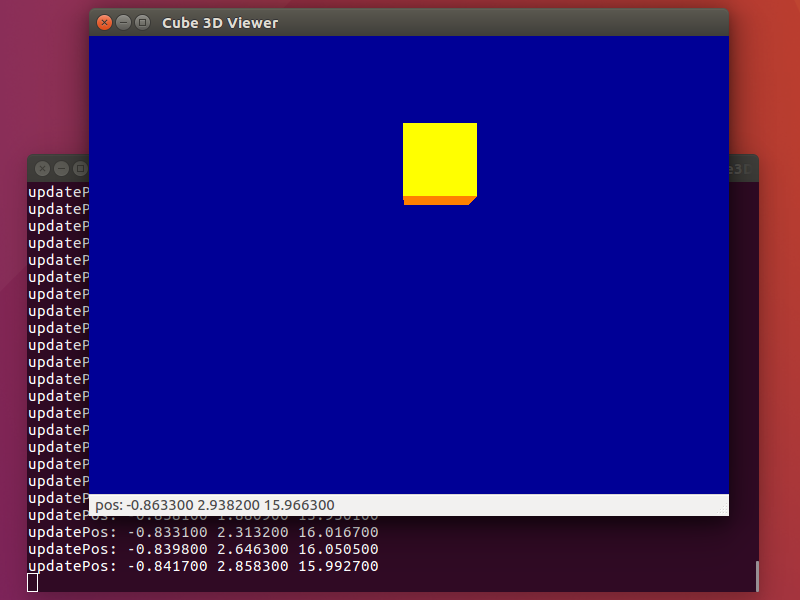
Task: Click the updatePos line ending in 16.016700
Action: pos(200,532)
